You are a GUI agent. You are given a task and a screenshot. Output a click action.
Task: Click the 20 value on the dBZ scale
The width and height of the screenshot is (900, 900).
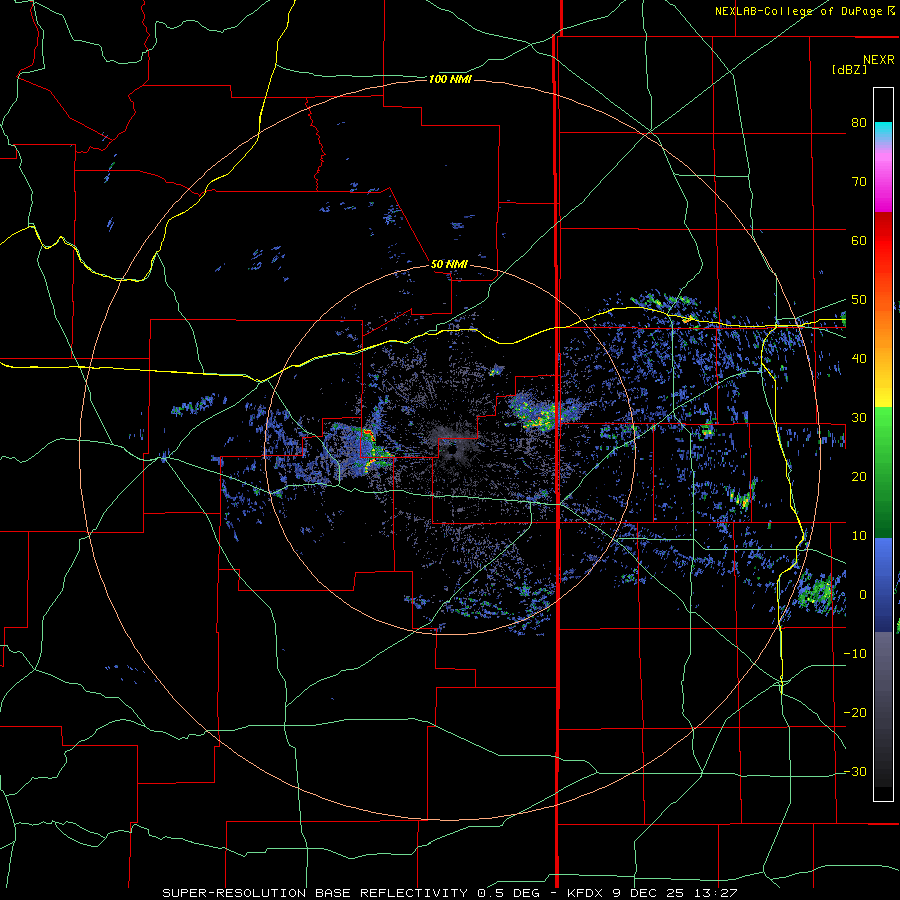(x=859, y=476)
